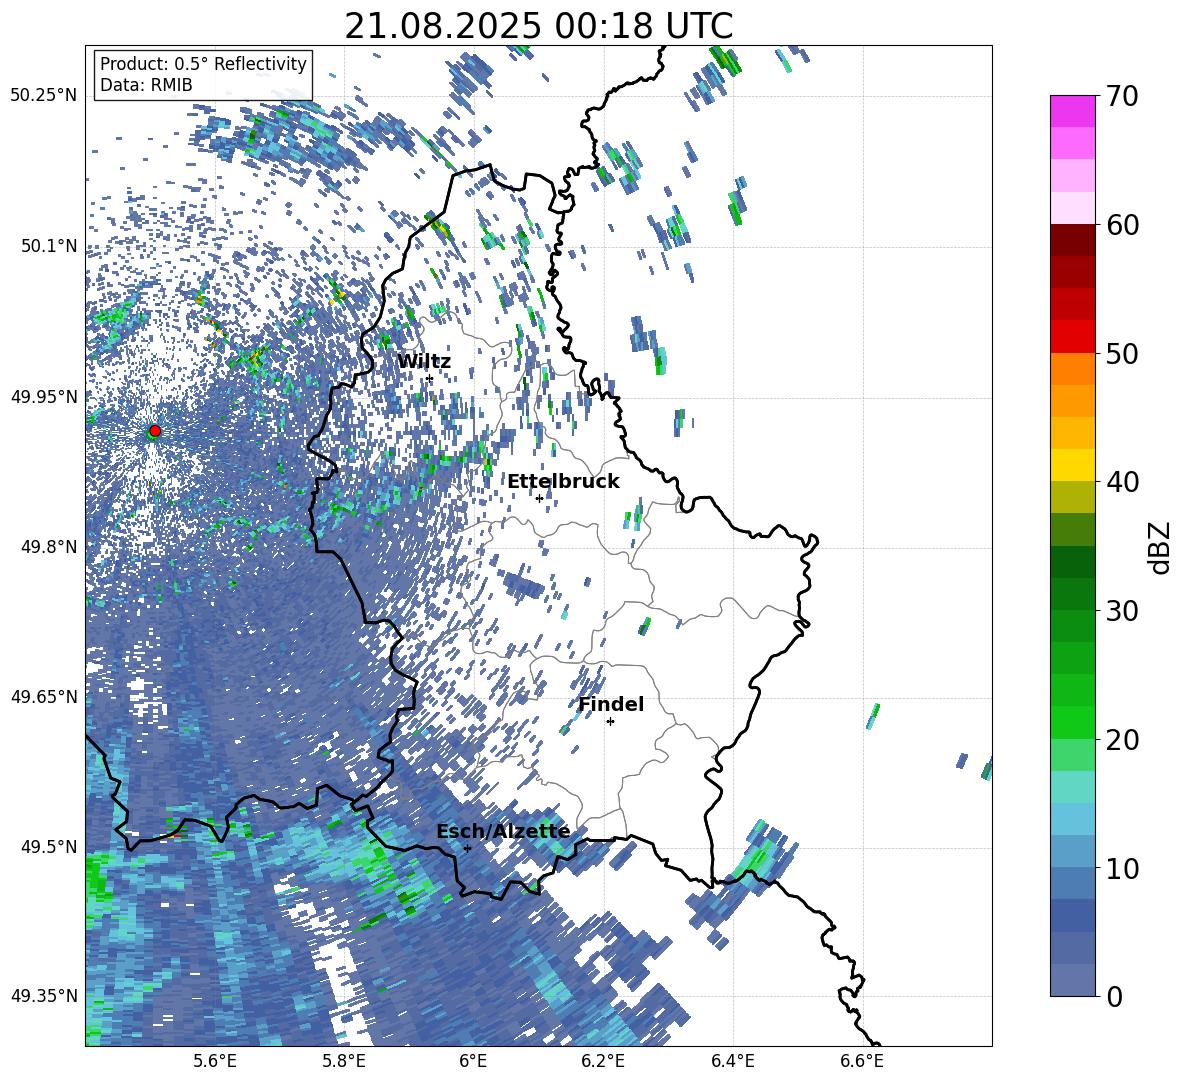
Task: Click the 50 colorbar tick label
Action: tap(1122, 353)
